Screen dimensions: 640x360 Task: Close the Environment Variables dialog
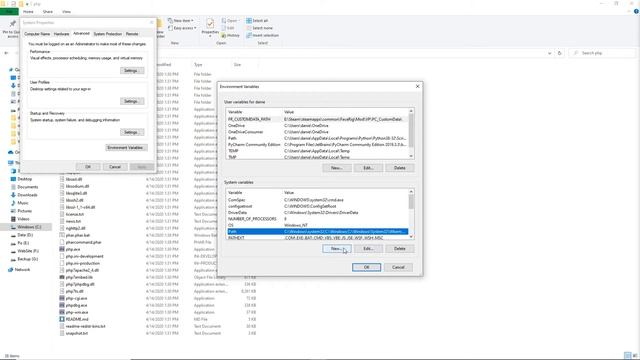pyautogui.click(x=417, y=87)
